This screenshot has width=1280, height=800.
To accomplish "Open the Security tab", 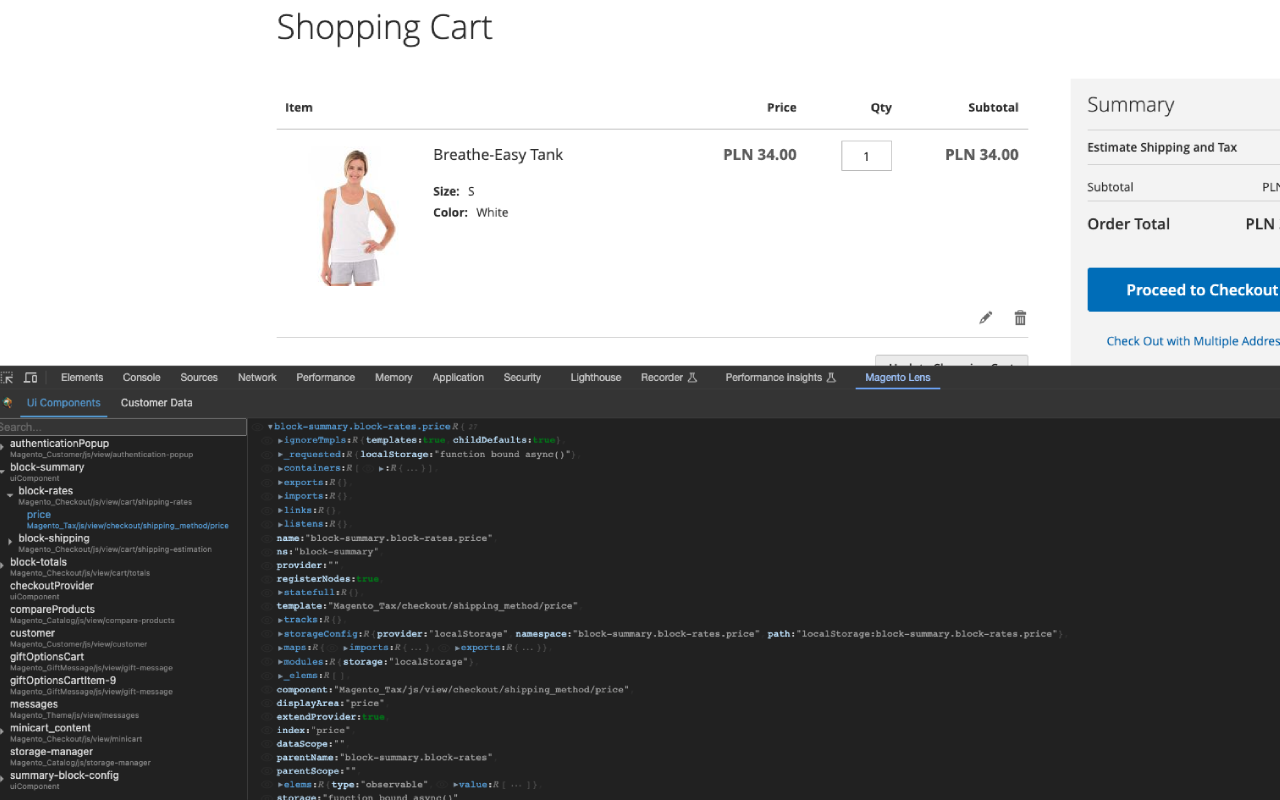I will click(522, 378).
